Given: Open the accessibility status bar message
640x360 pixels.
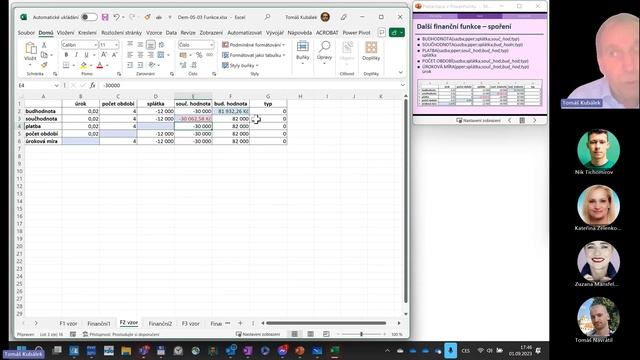Looking at the screenshot, I should click(x=121, y=334).
